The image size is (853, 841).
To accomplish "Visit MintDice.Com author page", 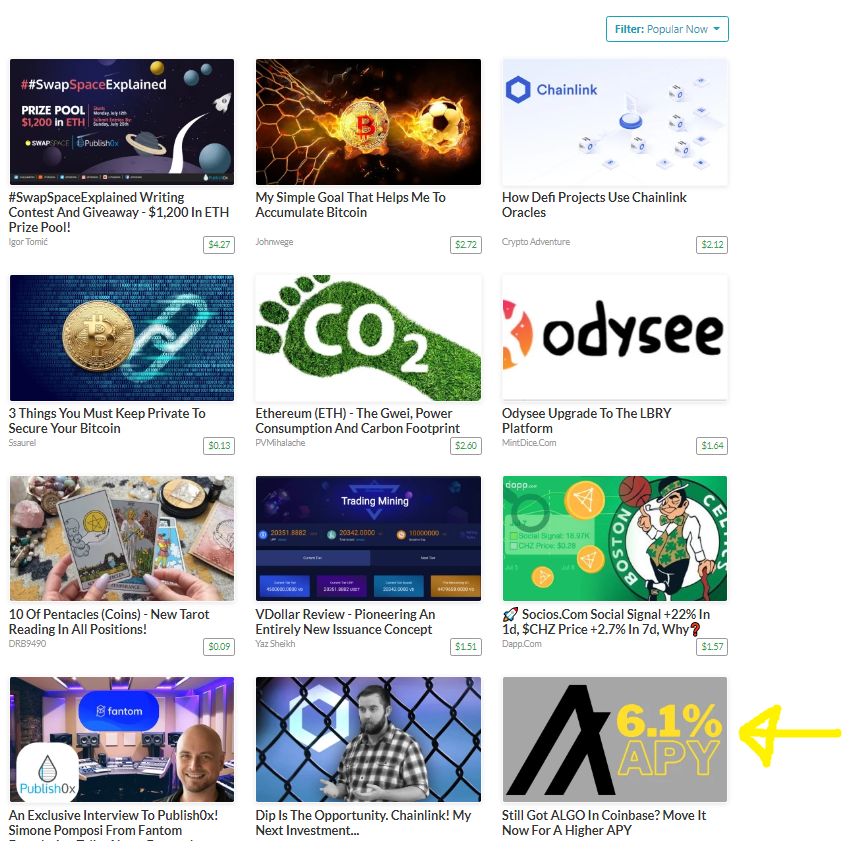I will (529, 443).
